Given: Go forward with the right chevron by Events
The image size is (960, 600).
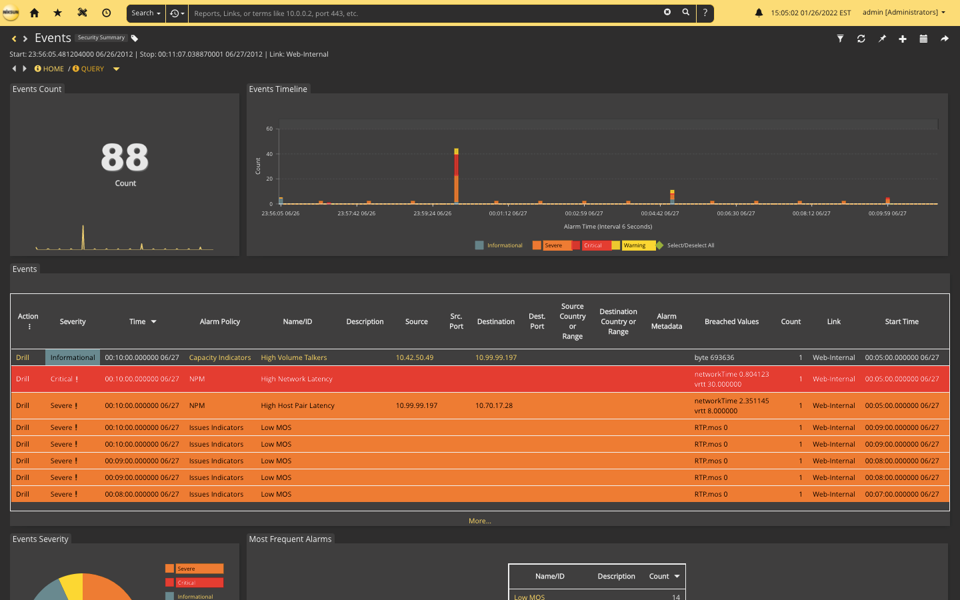Looking at the screenshot, I should coord(25,39).
